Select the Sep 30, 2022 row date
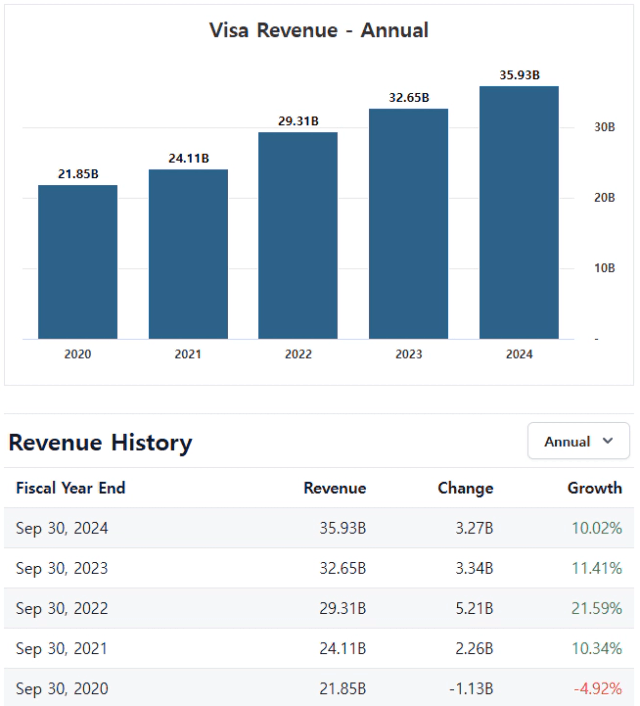640x706 pixels. (x=62, y=608)
